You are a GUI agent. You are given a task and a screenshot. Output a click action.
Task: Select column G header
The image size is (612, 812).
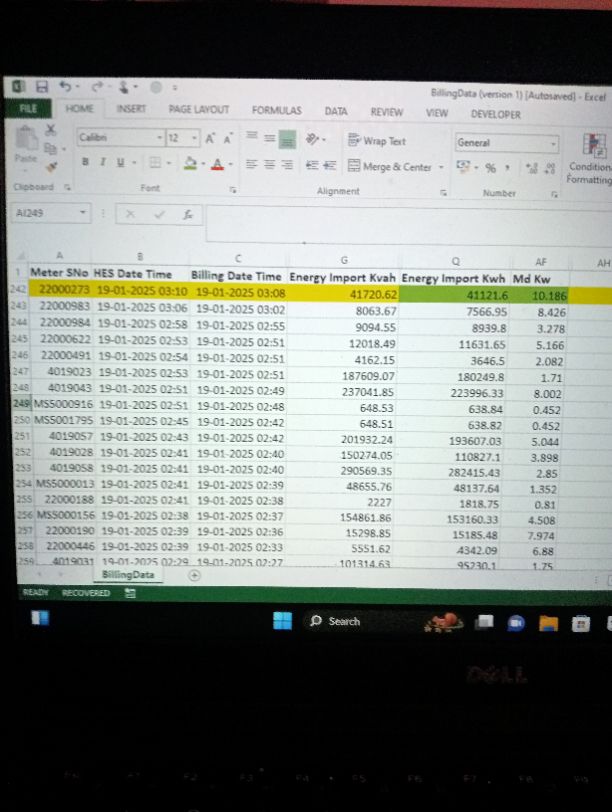coord(344,260)
